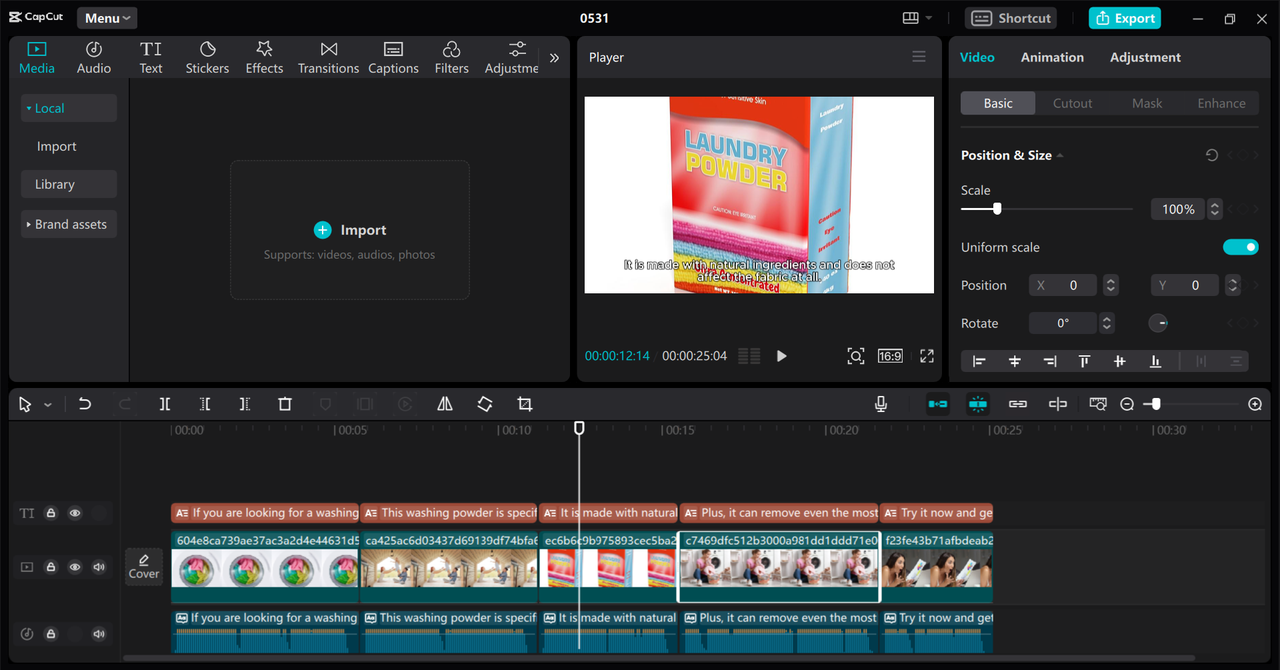
Task: Lock the audio track
Action: (51, 633)
